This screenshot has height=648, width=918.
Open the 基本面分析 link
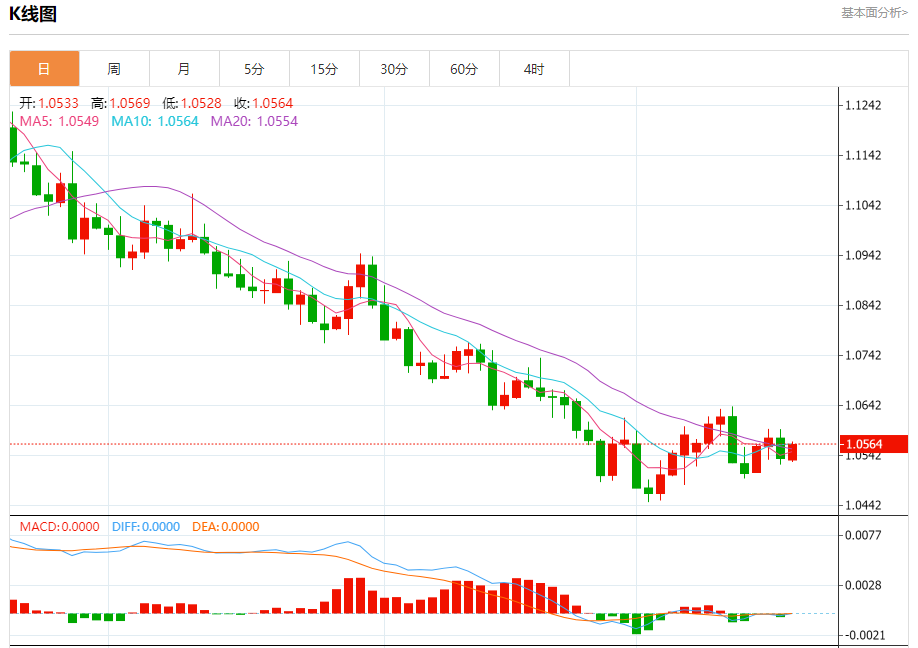[875, 12]
